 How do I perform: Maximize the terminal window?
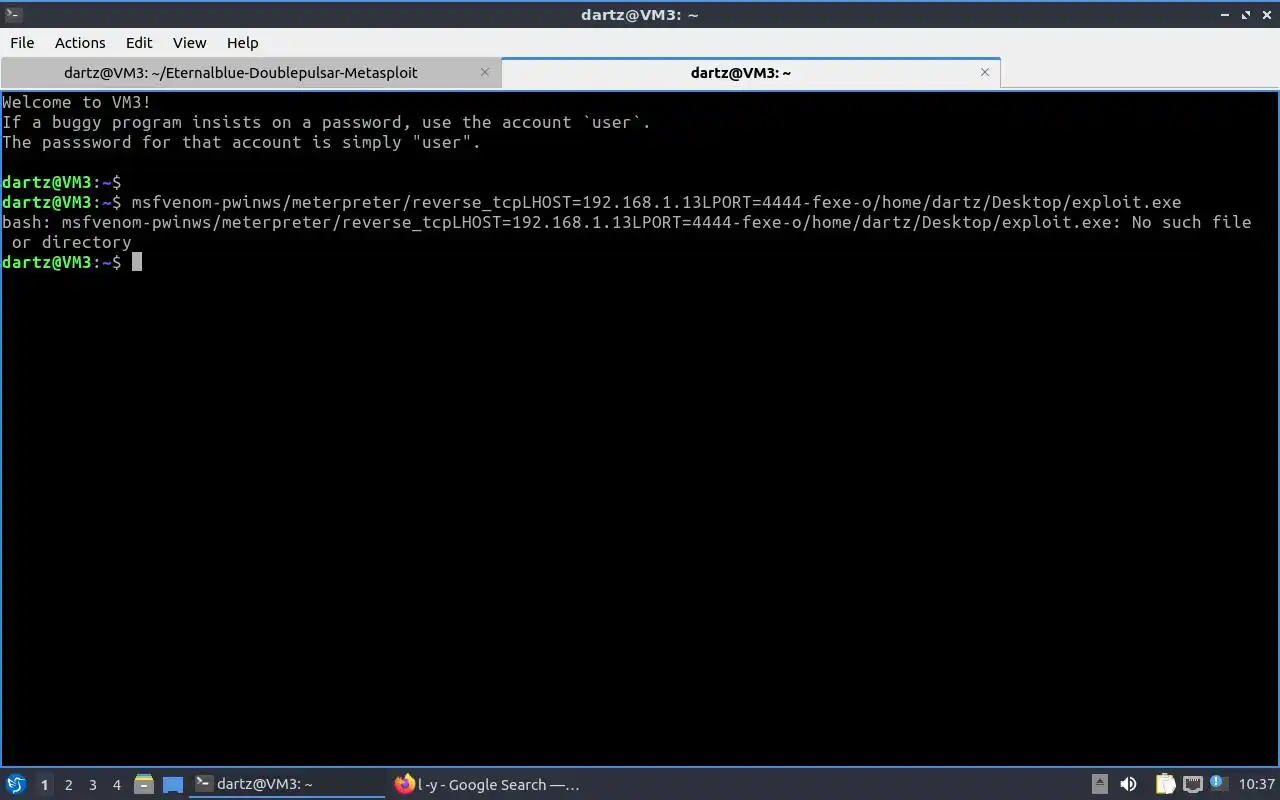pyautogui.click(x=1246, y=14)
